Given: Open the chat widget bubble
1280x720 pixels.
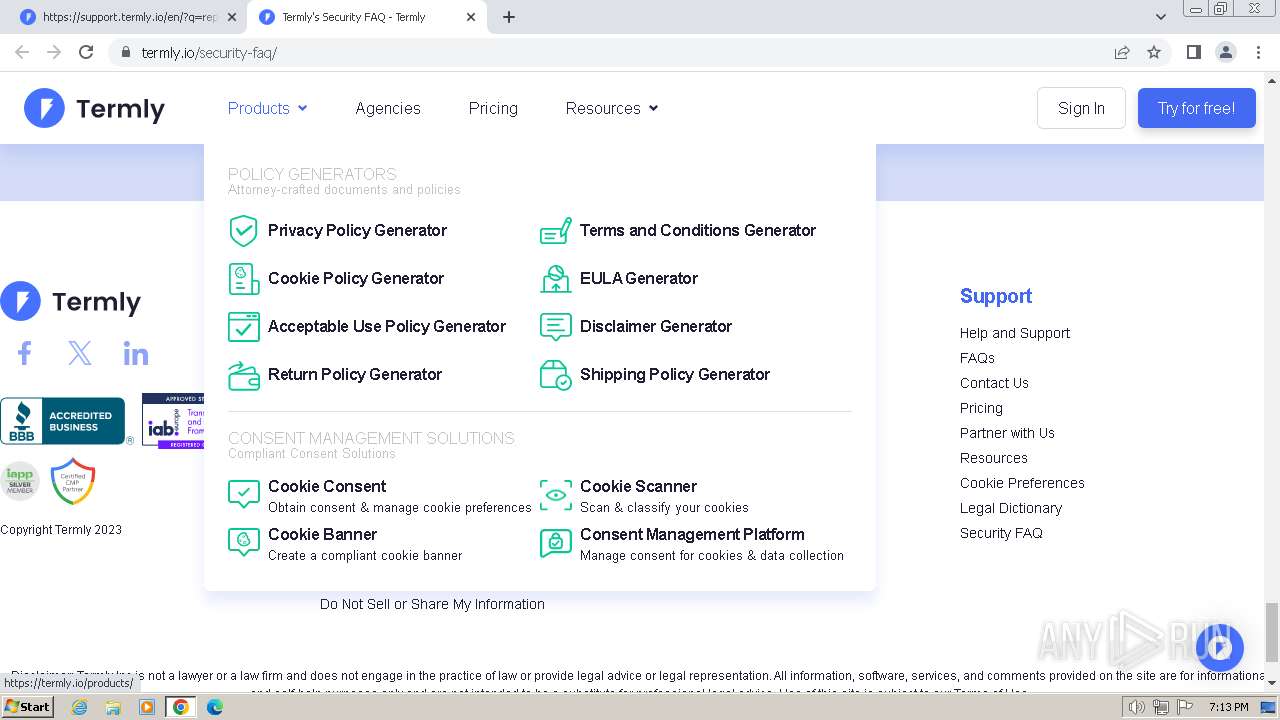Looking at the screenshot, I should (x=1219, y=648).
